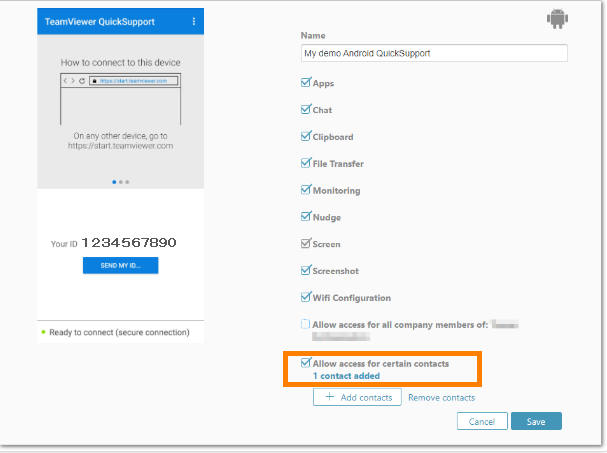Open the 1 contact added link
The image size is (607, 453).
tap(346, 376)
